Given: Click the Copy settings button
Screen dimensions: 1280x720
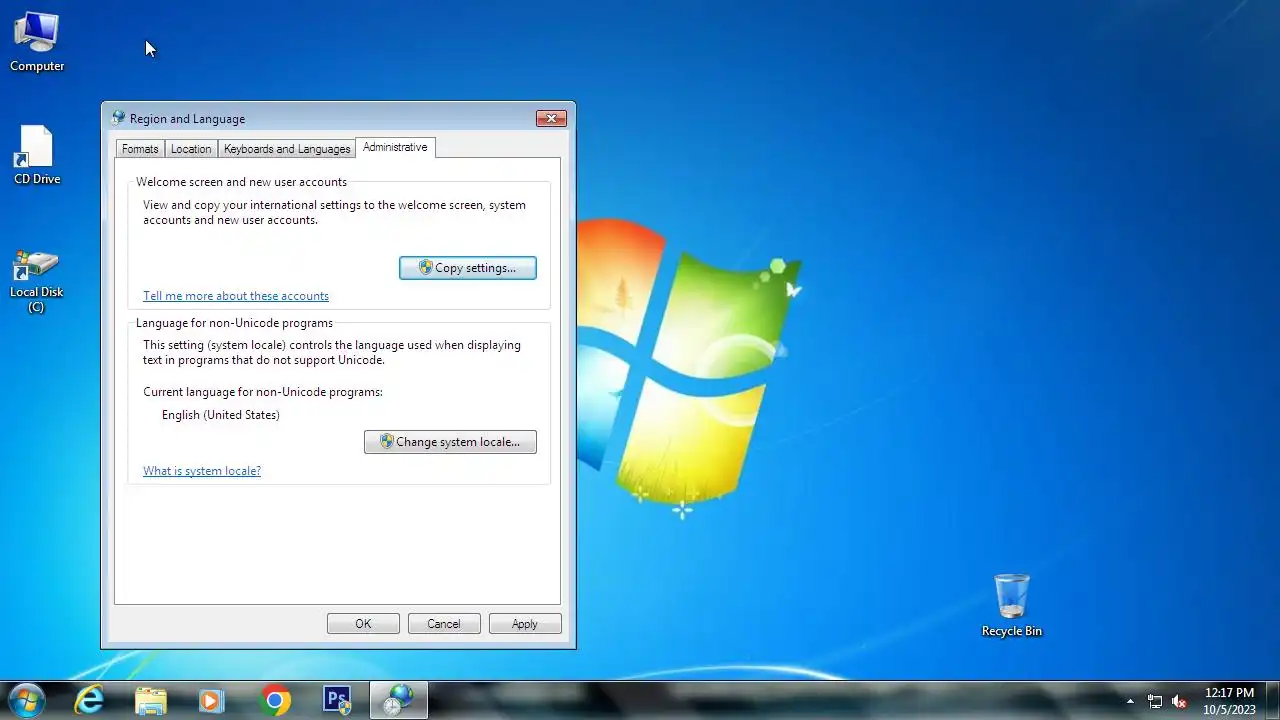Looking at the screenshot, I should pos(468,268).
